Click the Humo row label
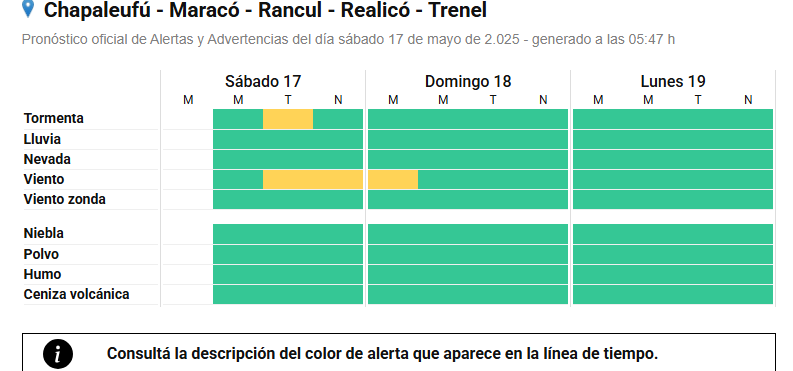This screenshot has height=371, width=793. (42, 274)
